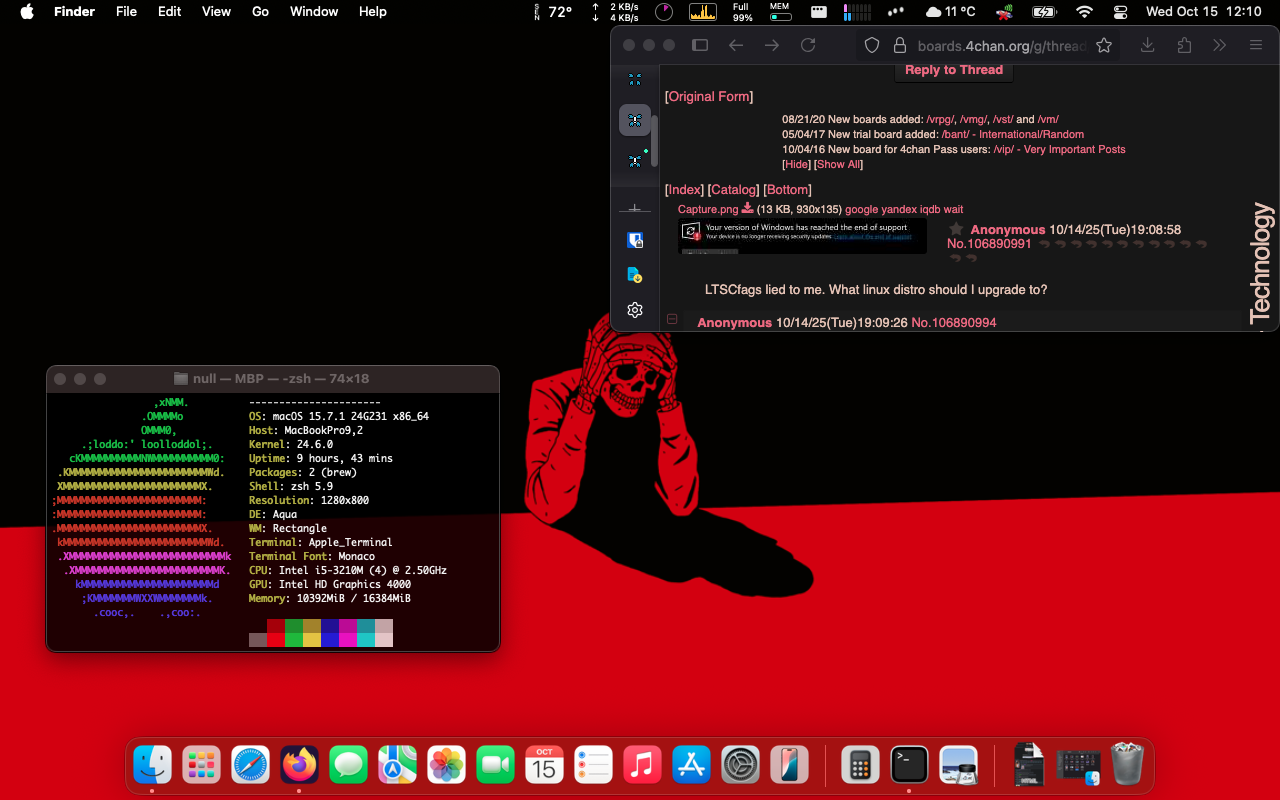Viewport: 1280px width, 800px height.
Task: Click the gray block in neofetch palette
Action: (x=258, y=640)
